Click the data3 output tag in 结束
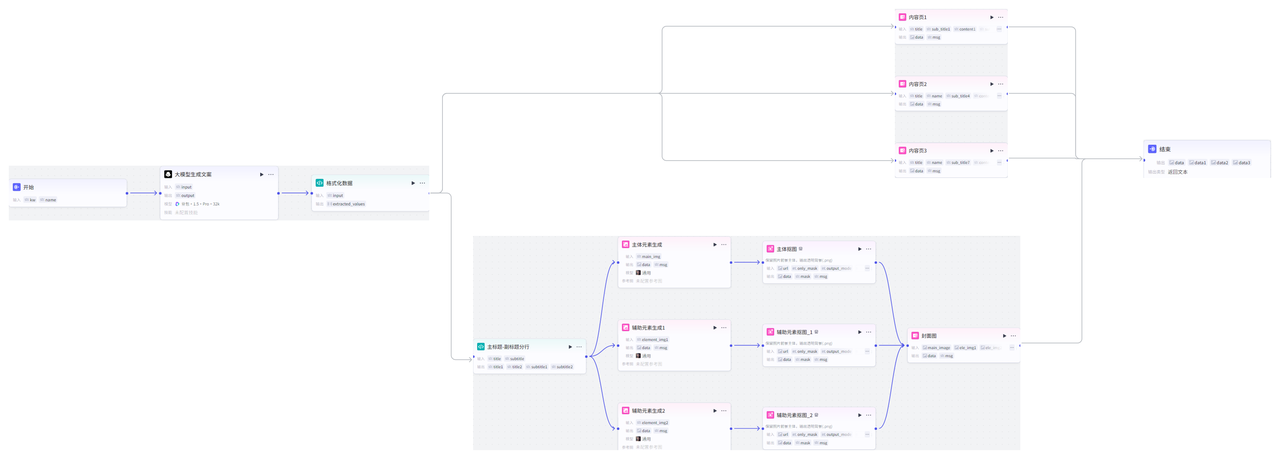Screen dimensions: 1280x459 click(x=1242, y=162)
